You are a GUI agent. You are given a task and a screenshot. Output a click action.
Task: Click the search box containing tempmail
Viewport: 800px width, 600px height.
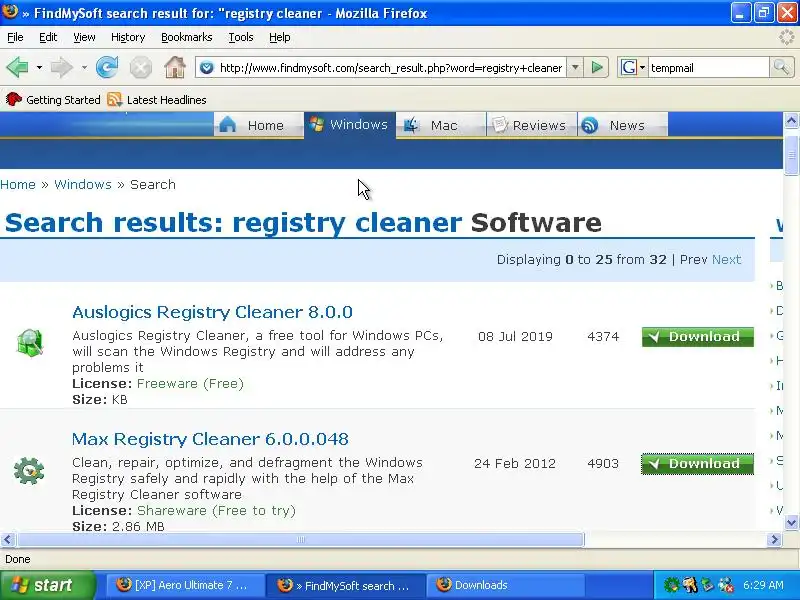click(x=708, y=68)
